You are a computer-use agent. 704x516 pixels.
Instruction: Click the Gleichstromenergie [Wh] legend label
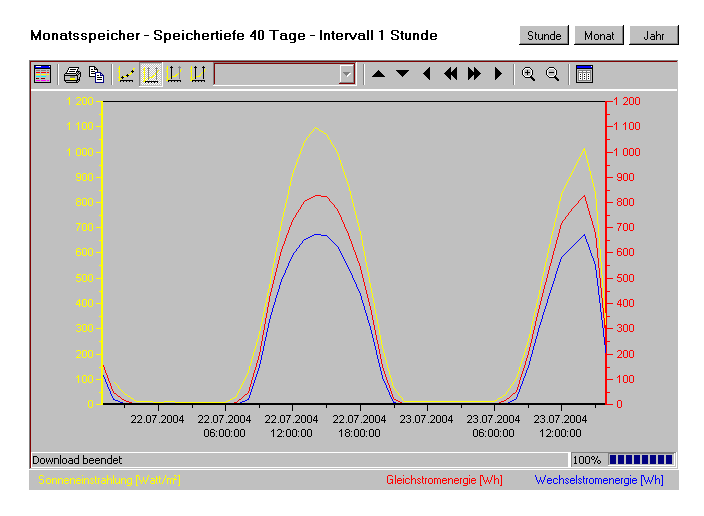(444, 480)
